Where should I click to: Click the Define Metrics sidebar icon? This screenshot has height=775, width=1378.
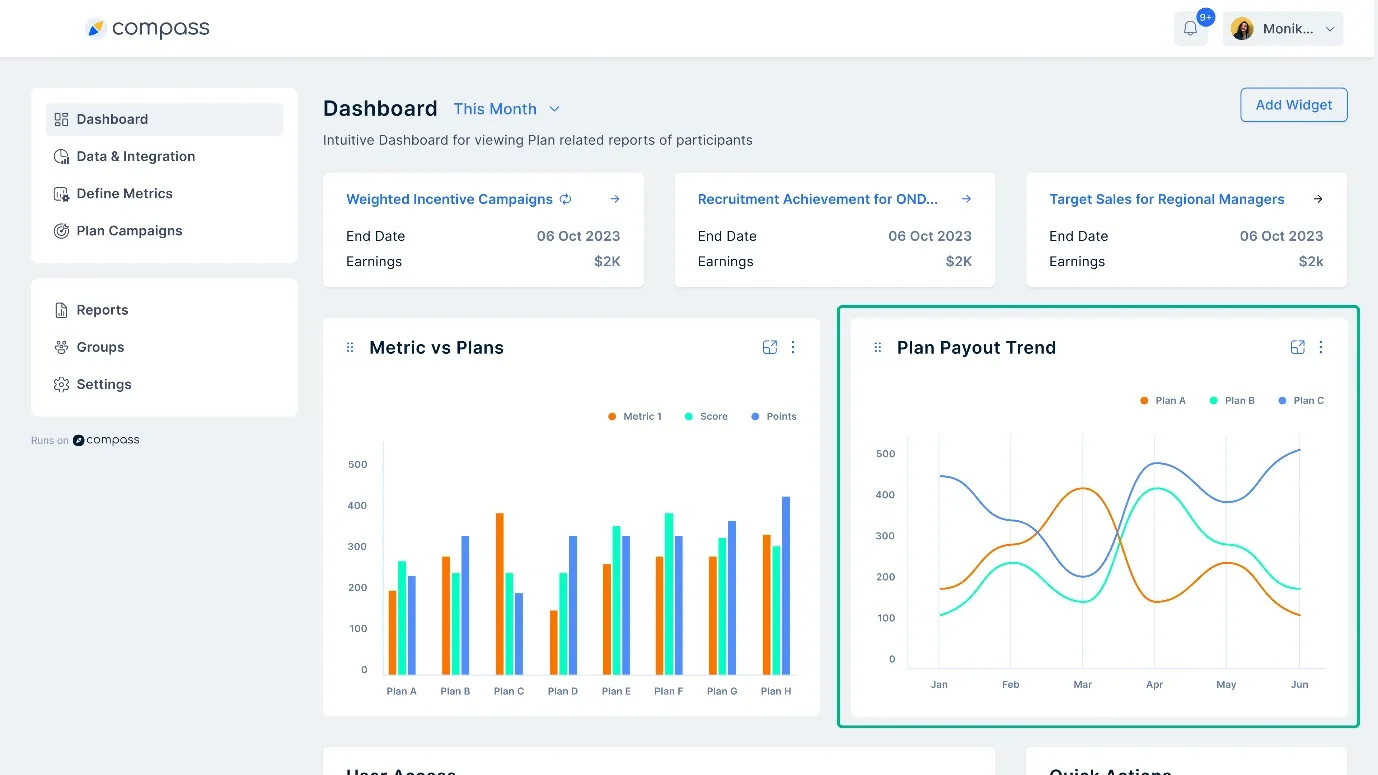pos(60,193)
